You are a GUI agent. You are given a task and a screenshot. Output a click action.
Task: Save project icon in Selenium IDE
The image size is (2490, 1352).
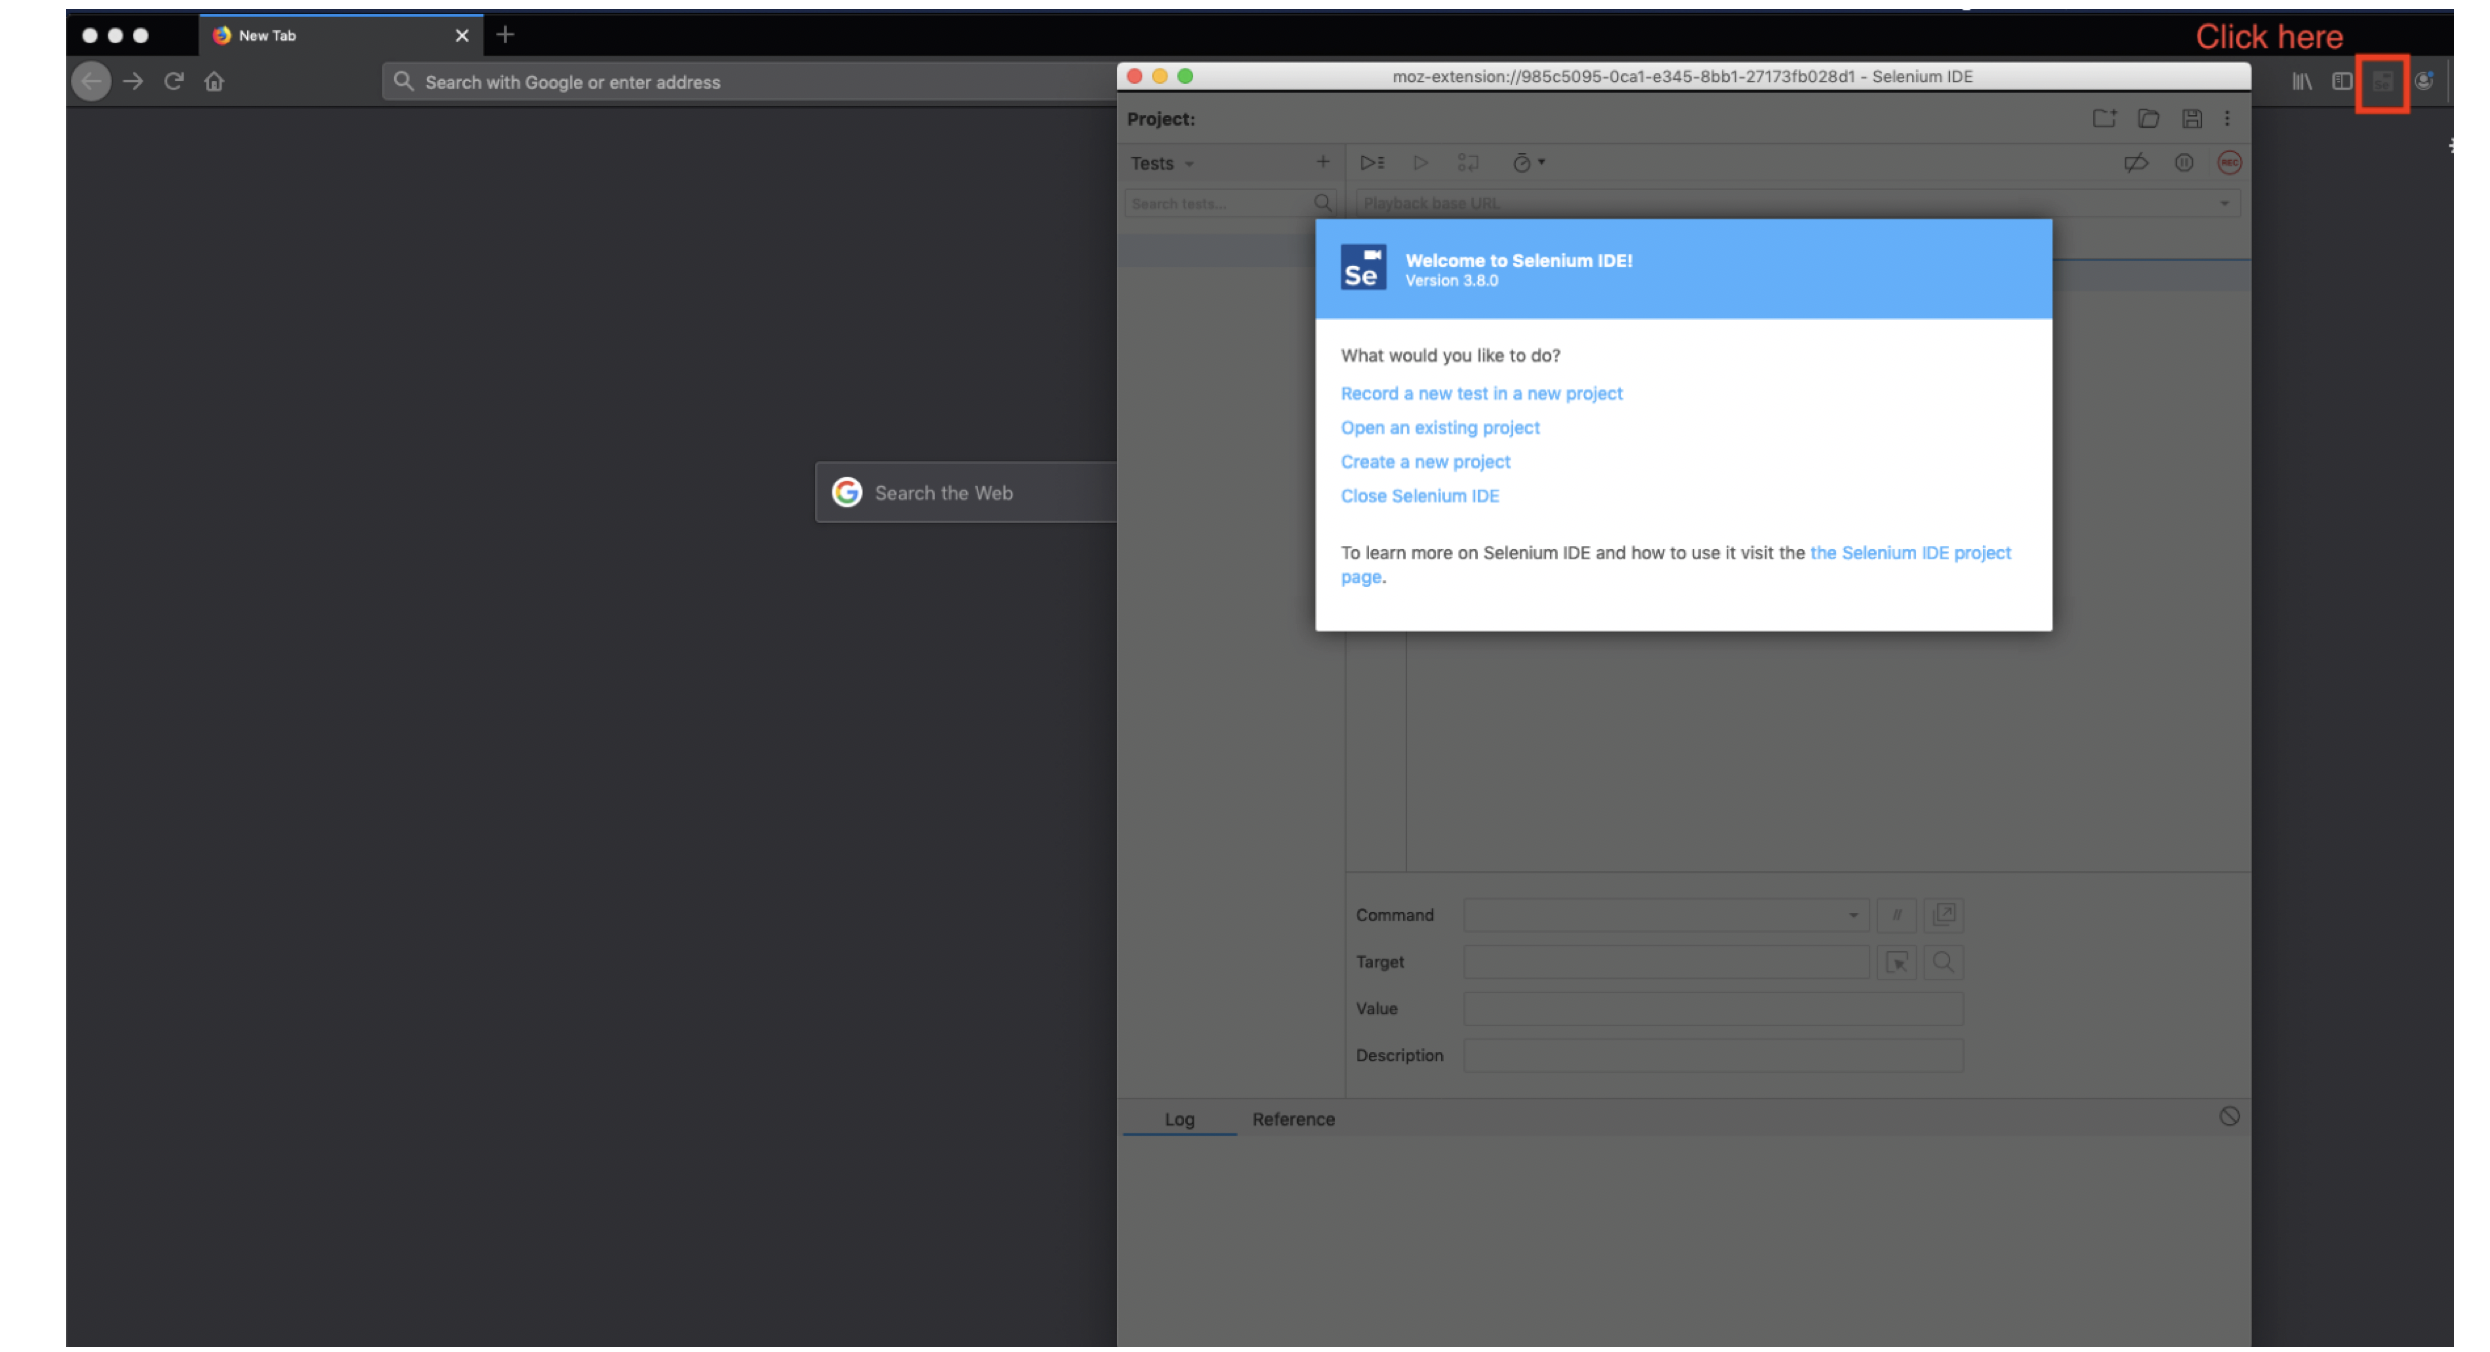tap(2192, 119)
